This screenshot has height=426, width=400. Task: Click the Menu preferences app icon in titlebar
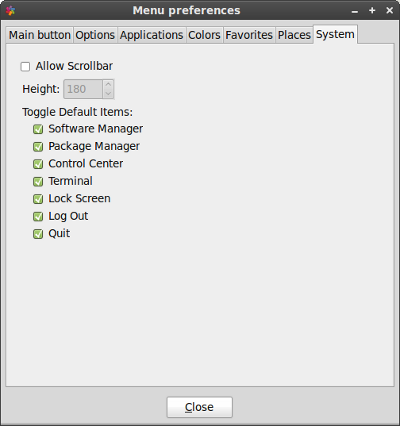[10, 11]
